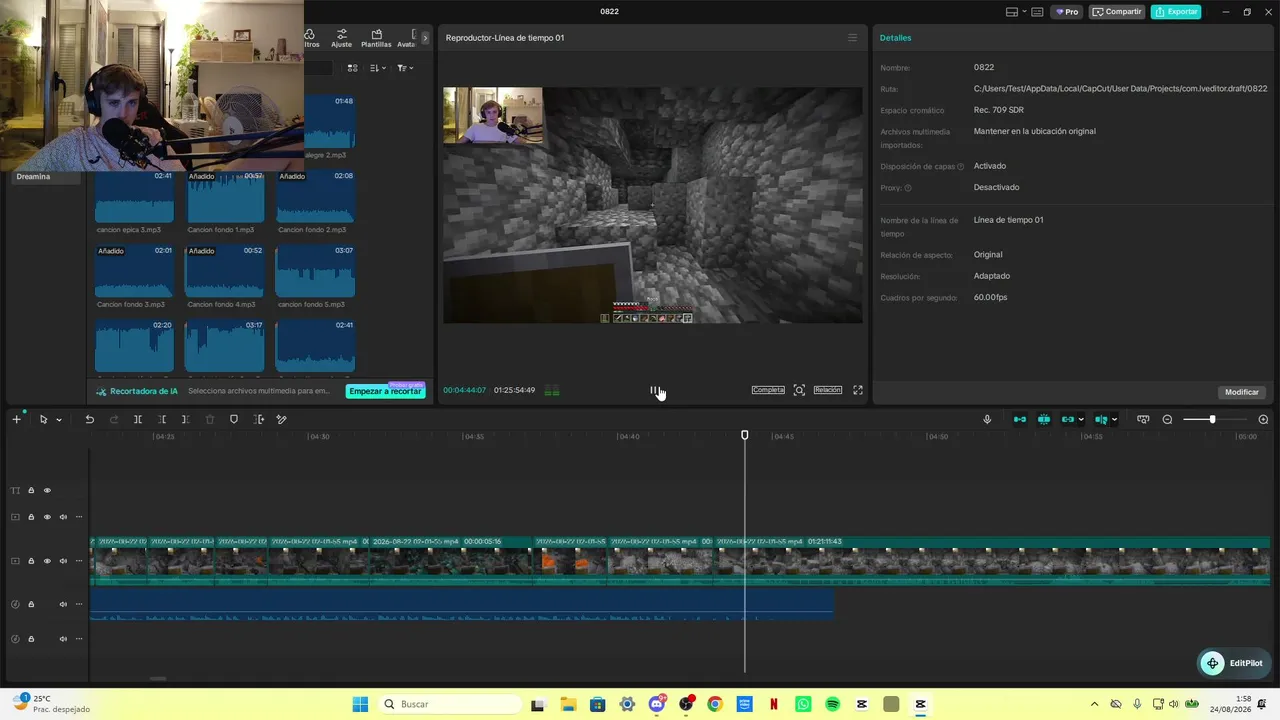Open the main video track options dots
The height and width of the screenshot is (720, 1280).
[x=79, y=561]
